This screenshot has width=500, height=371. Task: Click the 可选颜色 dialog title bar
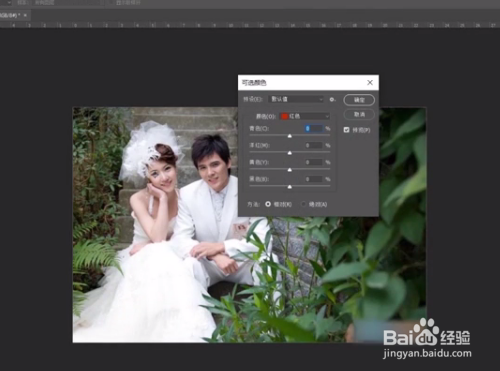click(308, 82)
